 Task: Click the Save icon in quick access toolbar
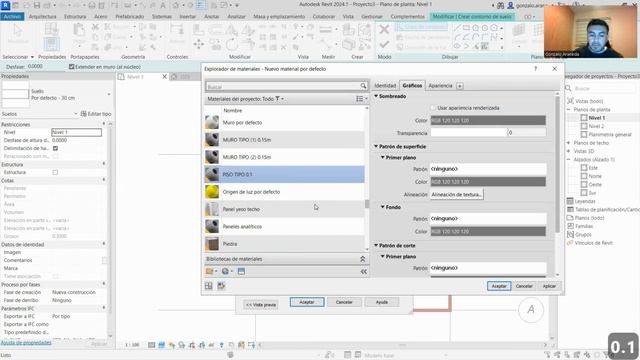coord(36,5)
